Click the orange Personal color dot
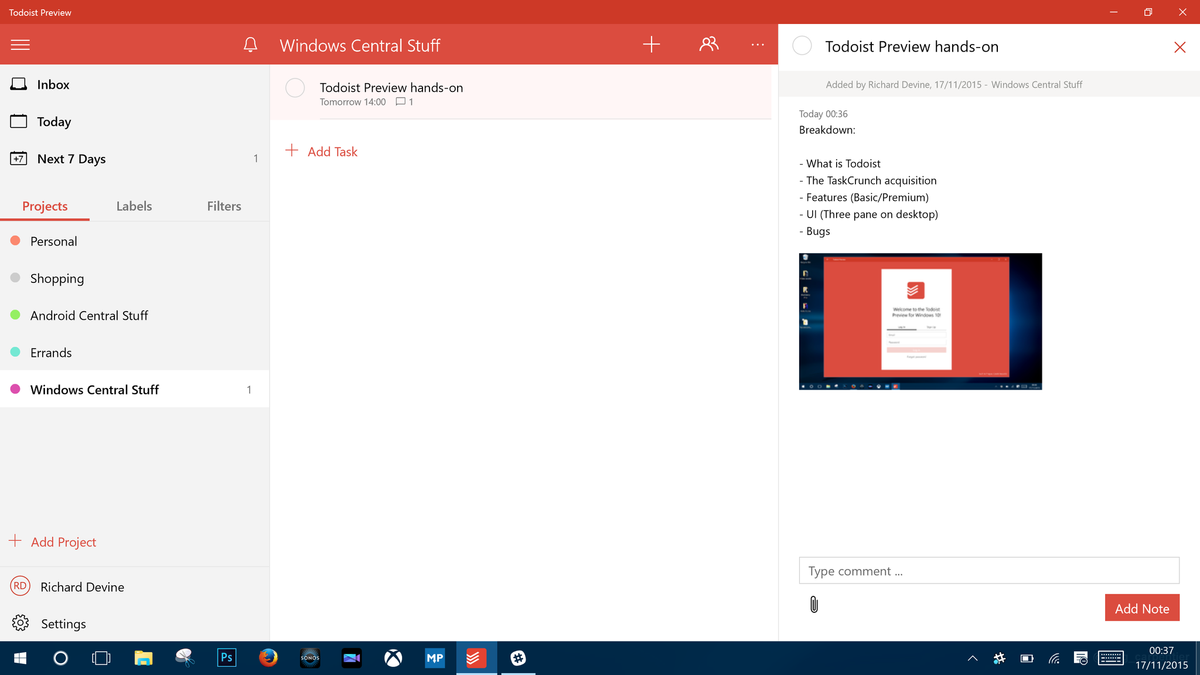Viewport: 1200px width, 675px height. 15,241
